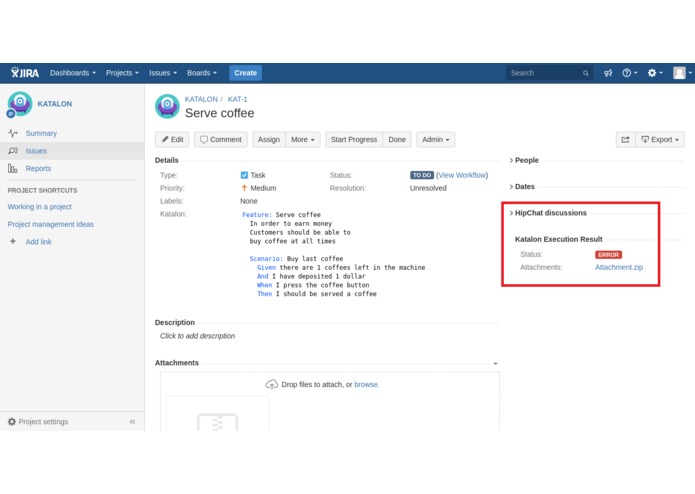Click the Create button
The image size is (695, 494).
(246, 73)
